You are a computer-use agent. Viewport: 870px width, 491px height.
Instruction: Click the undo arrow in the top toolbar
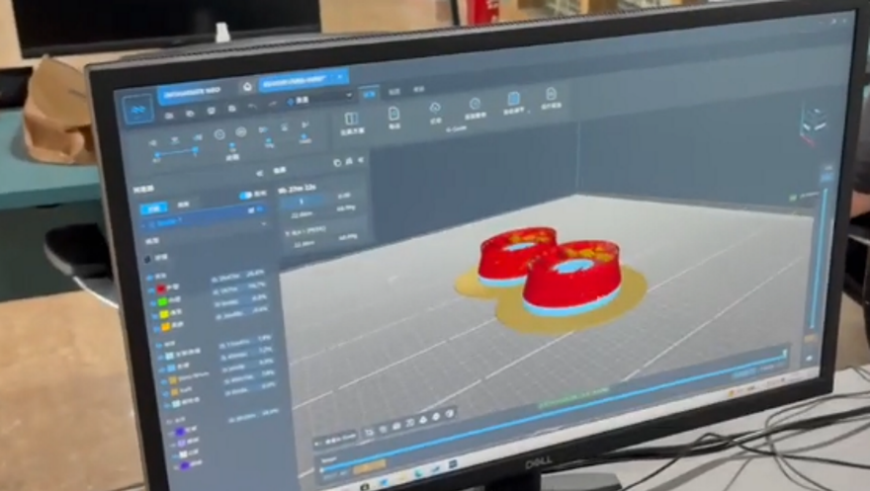(x=252, y=106)
